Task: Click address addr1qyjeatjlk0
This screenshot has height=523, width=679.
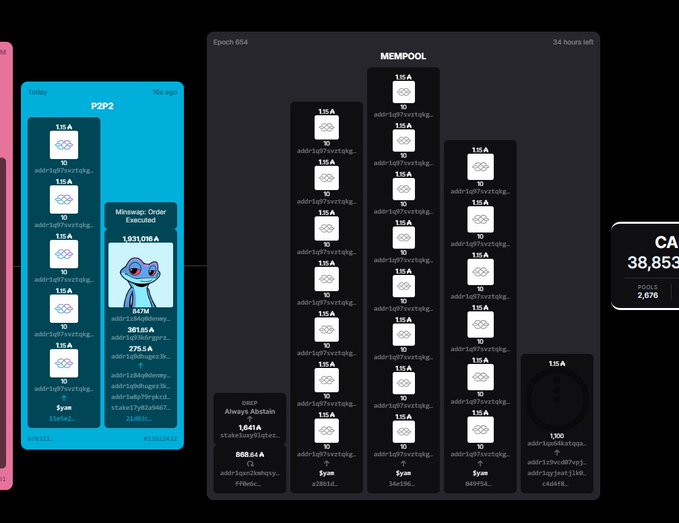Action: tap(557, 473)
